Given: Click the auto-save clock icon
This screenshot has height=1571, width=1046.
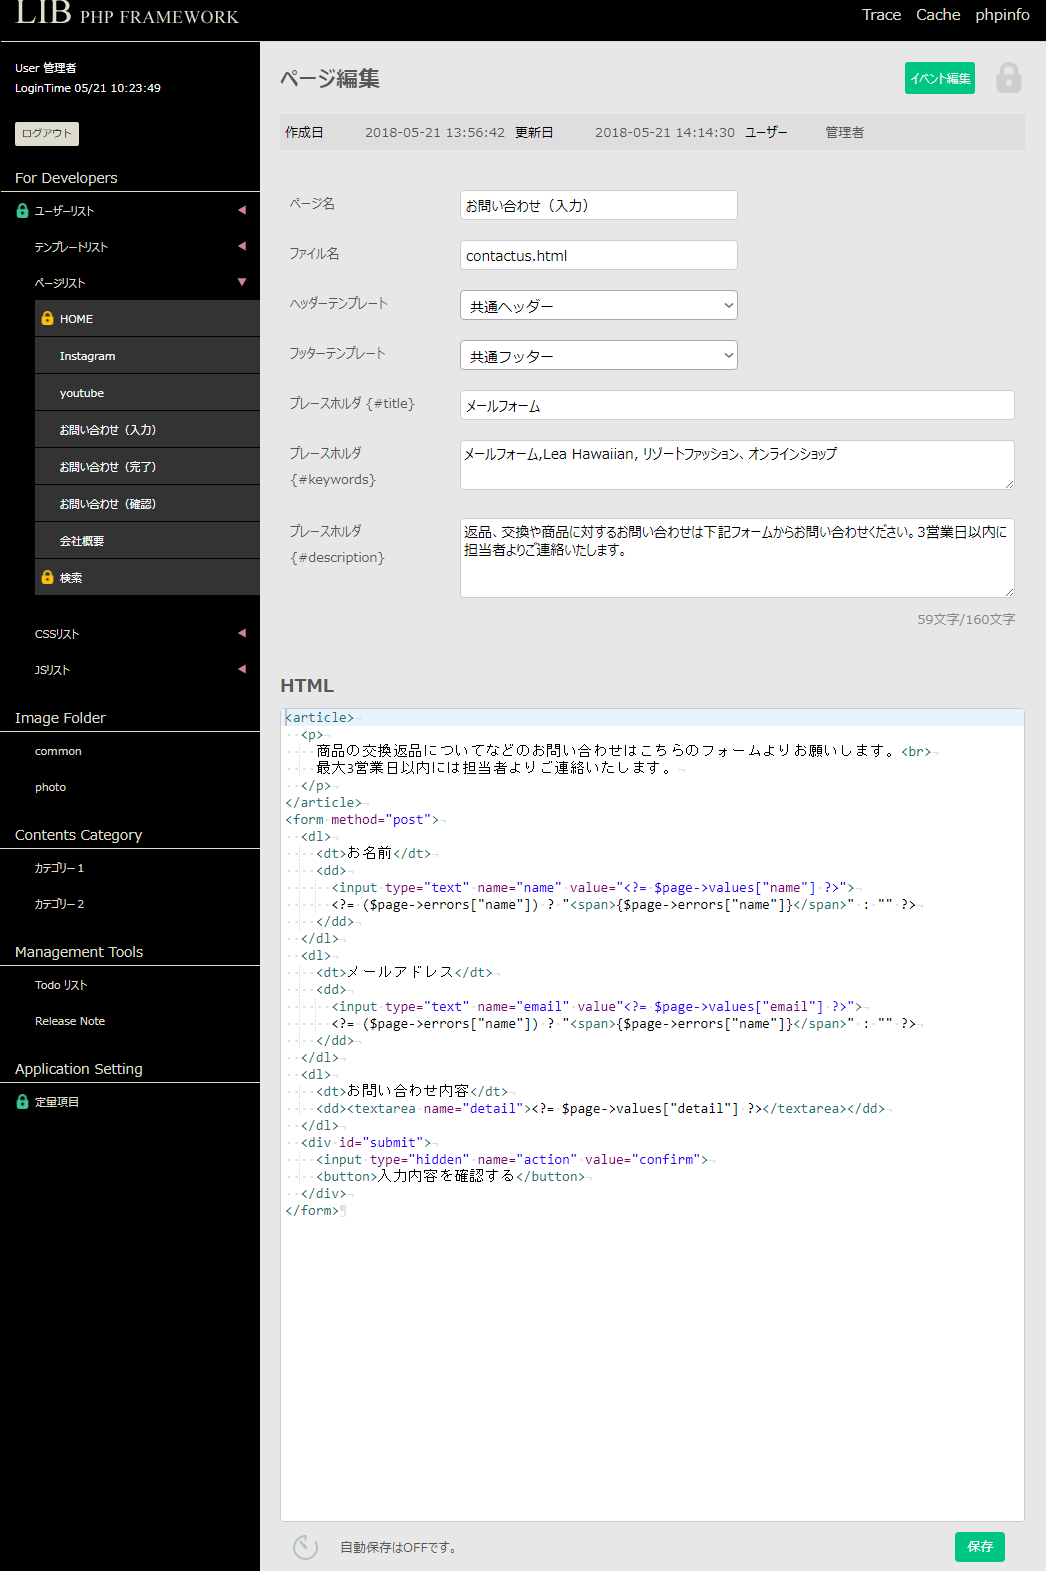Looking at the screenshot, I should 305,1547.
